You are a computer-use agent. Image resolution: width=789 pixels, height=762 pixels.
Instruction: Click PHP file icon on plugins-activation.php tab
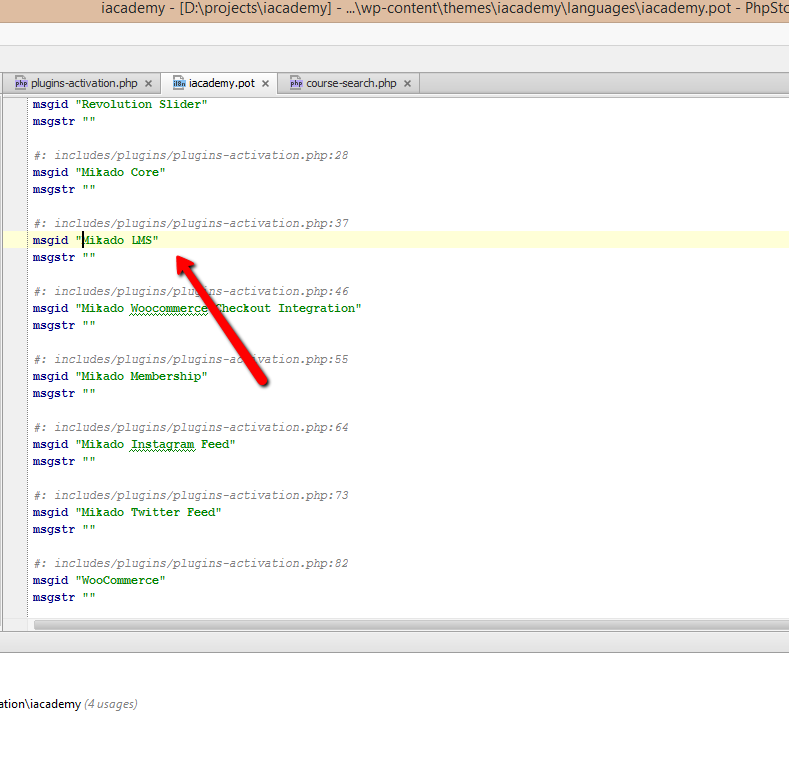[21, 84]
